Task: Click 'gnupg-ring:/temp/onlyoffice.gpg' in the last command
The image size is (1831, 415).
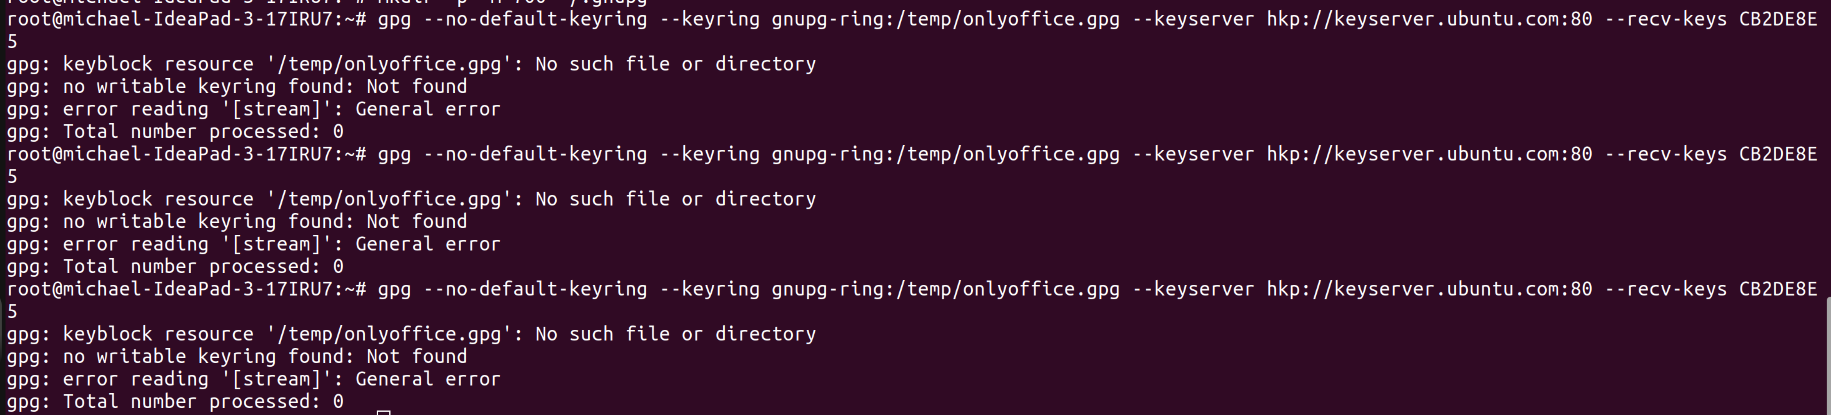Action: [x=945, y=289]
